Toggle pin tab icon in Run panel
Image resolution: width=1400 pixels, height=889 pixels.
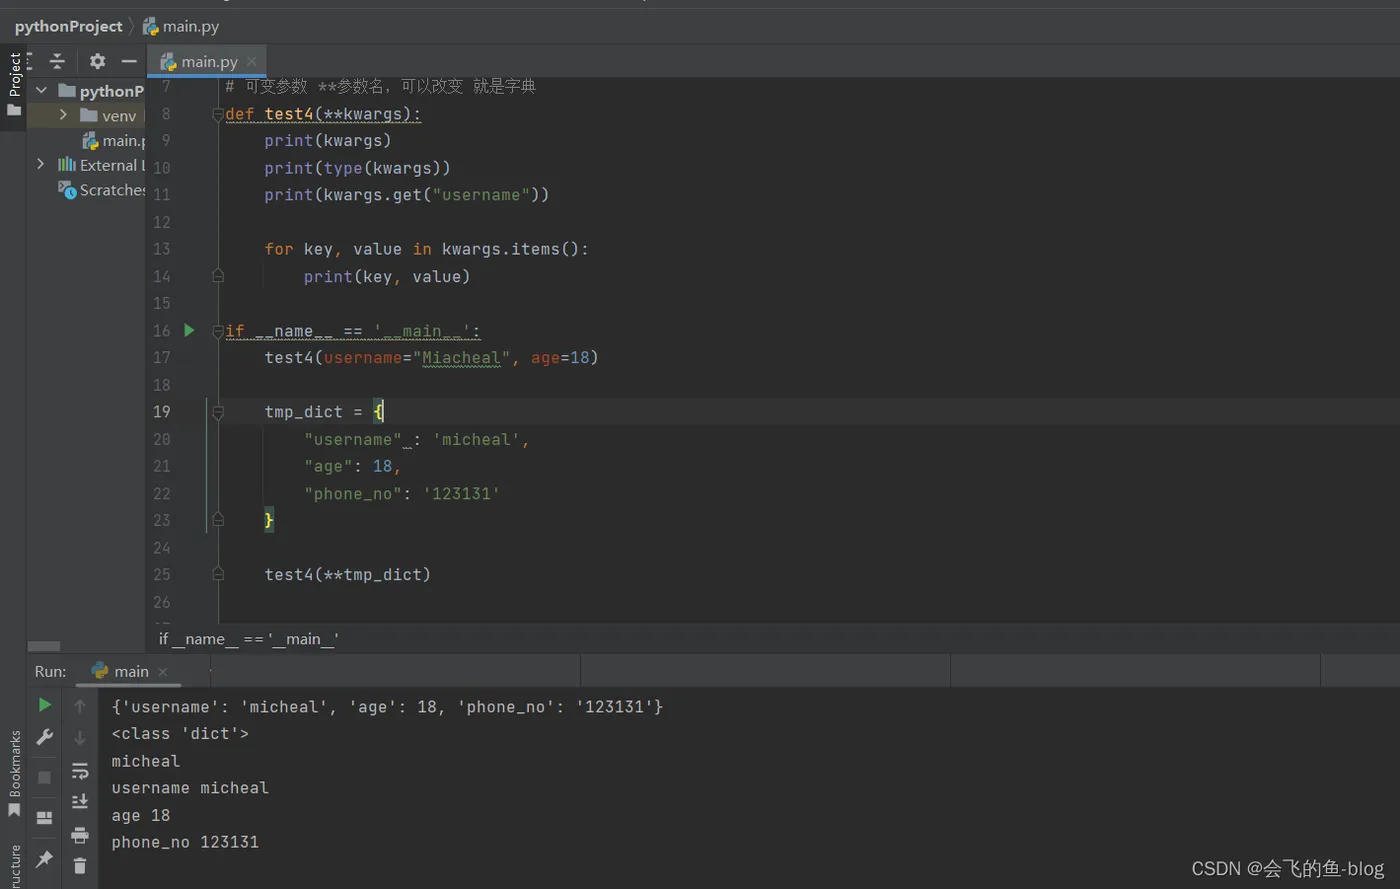click(x=44, y=859)
